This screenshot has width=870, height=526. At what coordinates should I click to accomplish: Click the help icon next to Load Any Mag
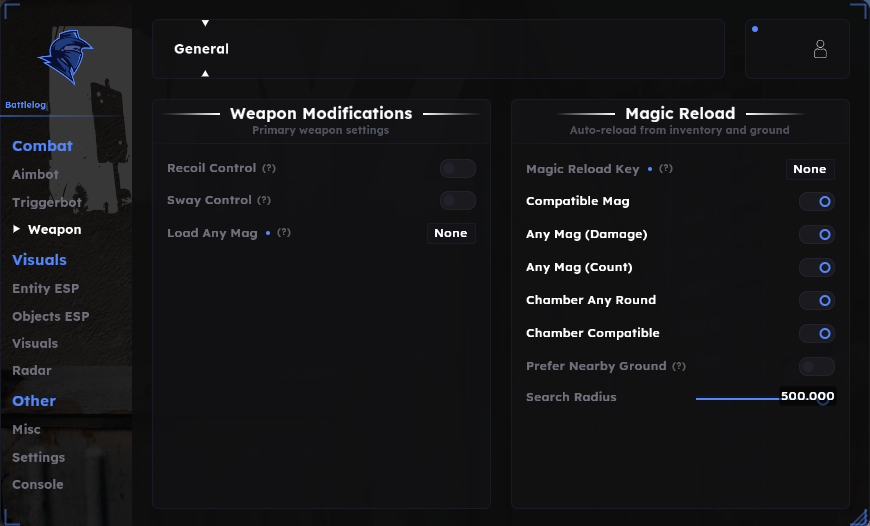click(x=284, y=232)
